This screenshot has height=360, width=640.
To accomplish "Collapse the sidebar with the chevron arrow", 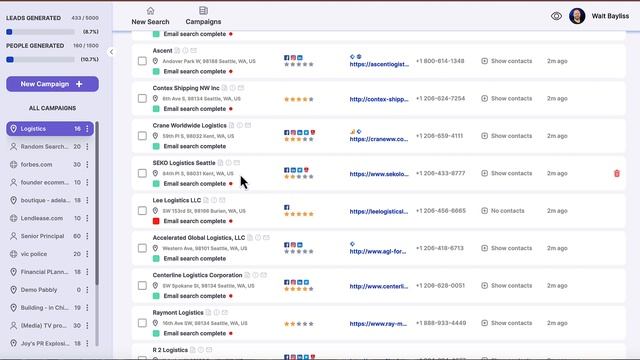I will (111, 52).
